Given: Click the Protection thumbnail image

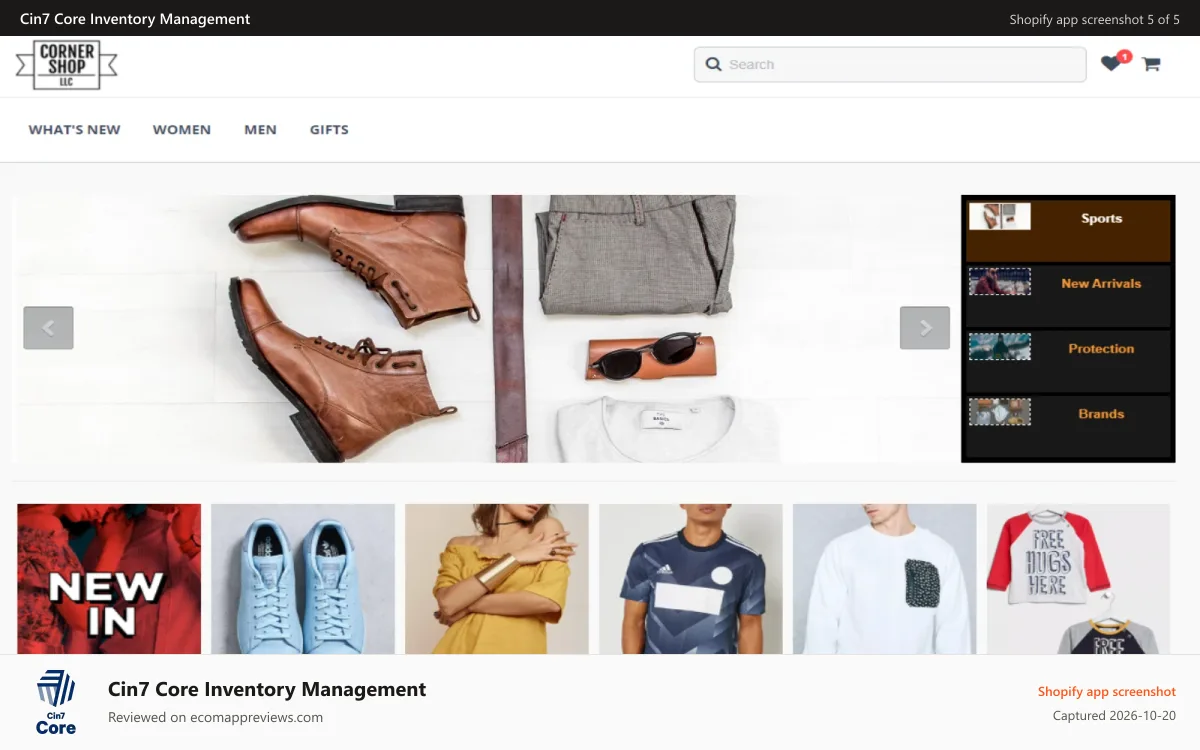Looking at the screenshot, I should tap(1000, 346).
